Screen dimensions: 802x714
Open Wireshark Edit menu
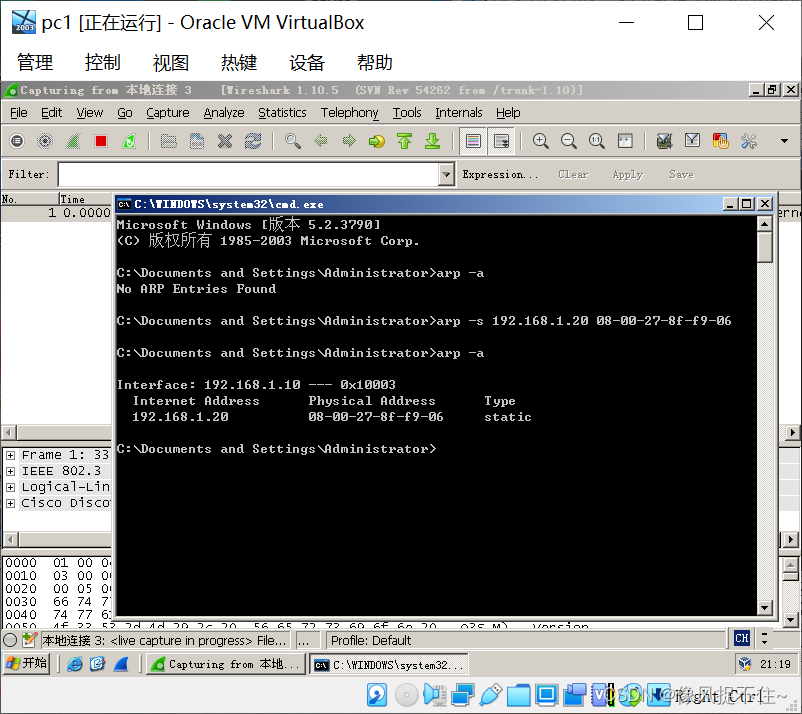pyautogui.click(x=52, y=113)
